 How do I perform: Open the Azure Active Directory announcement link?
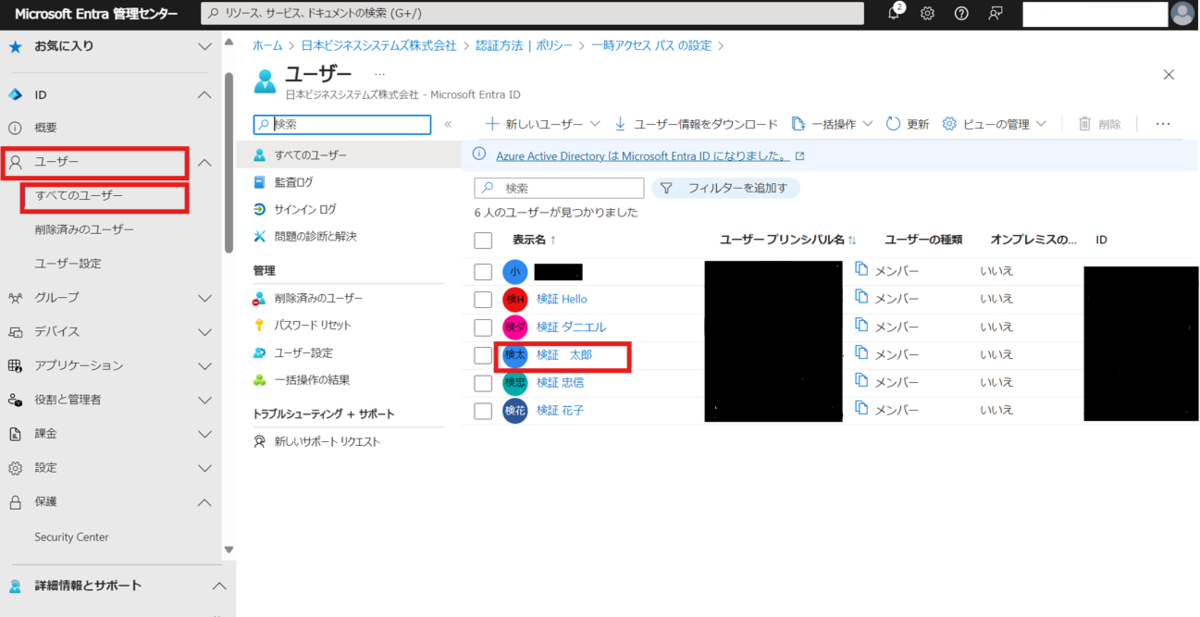[x=642, y=156]
